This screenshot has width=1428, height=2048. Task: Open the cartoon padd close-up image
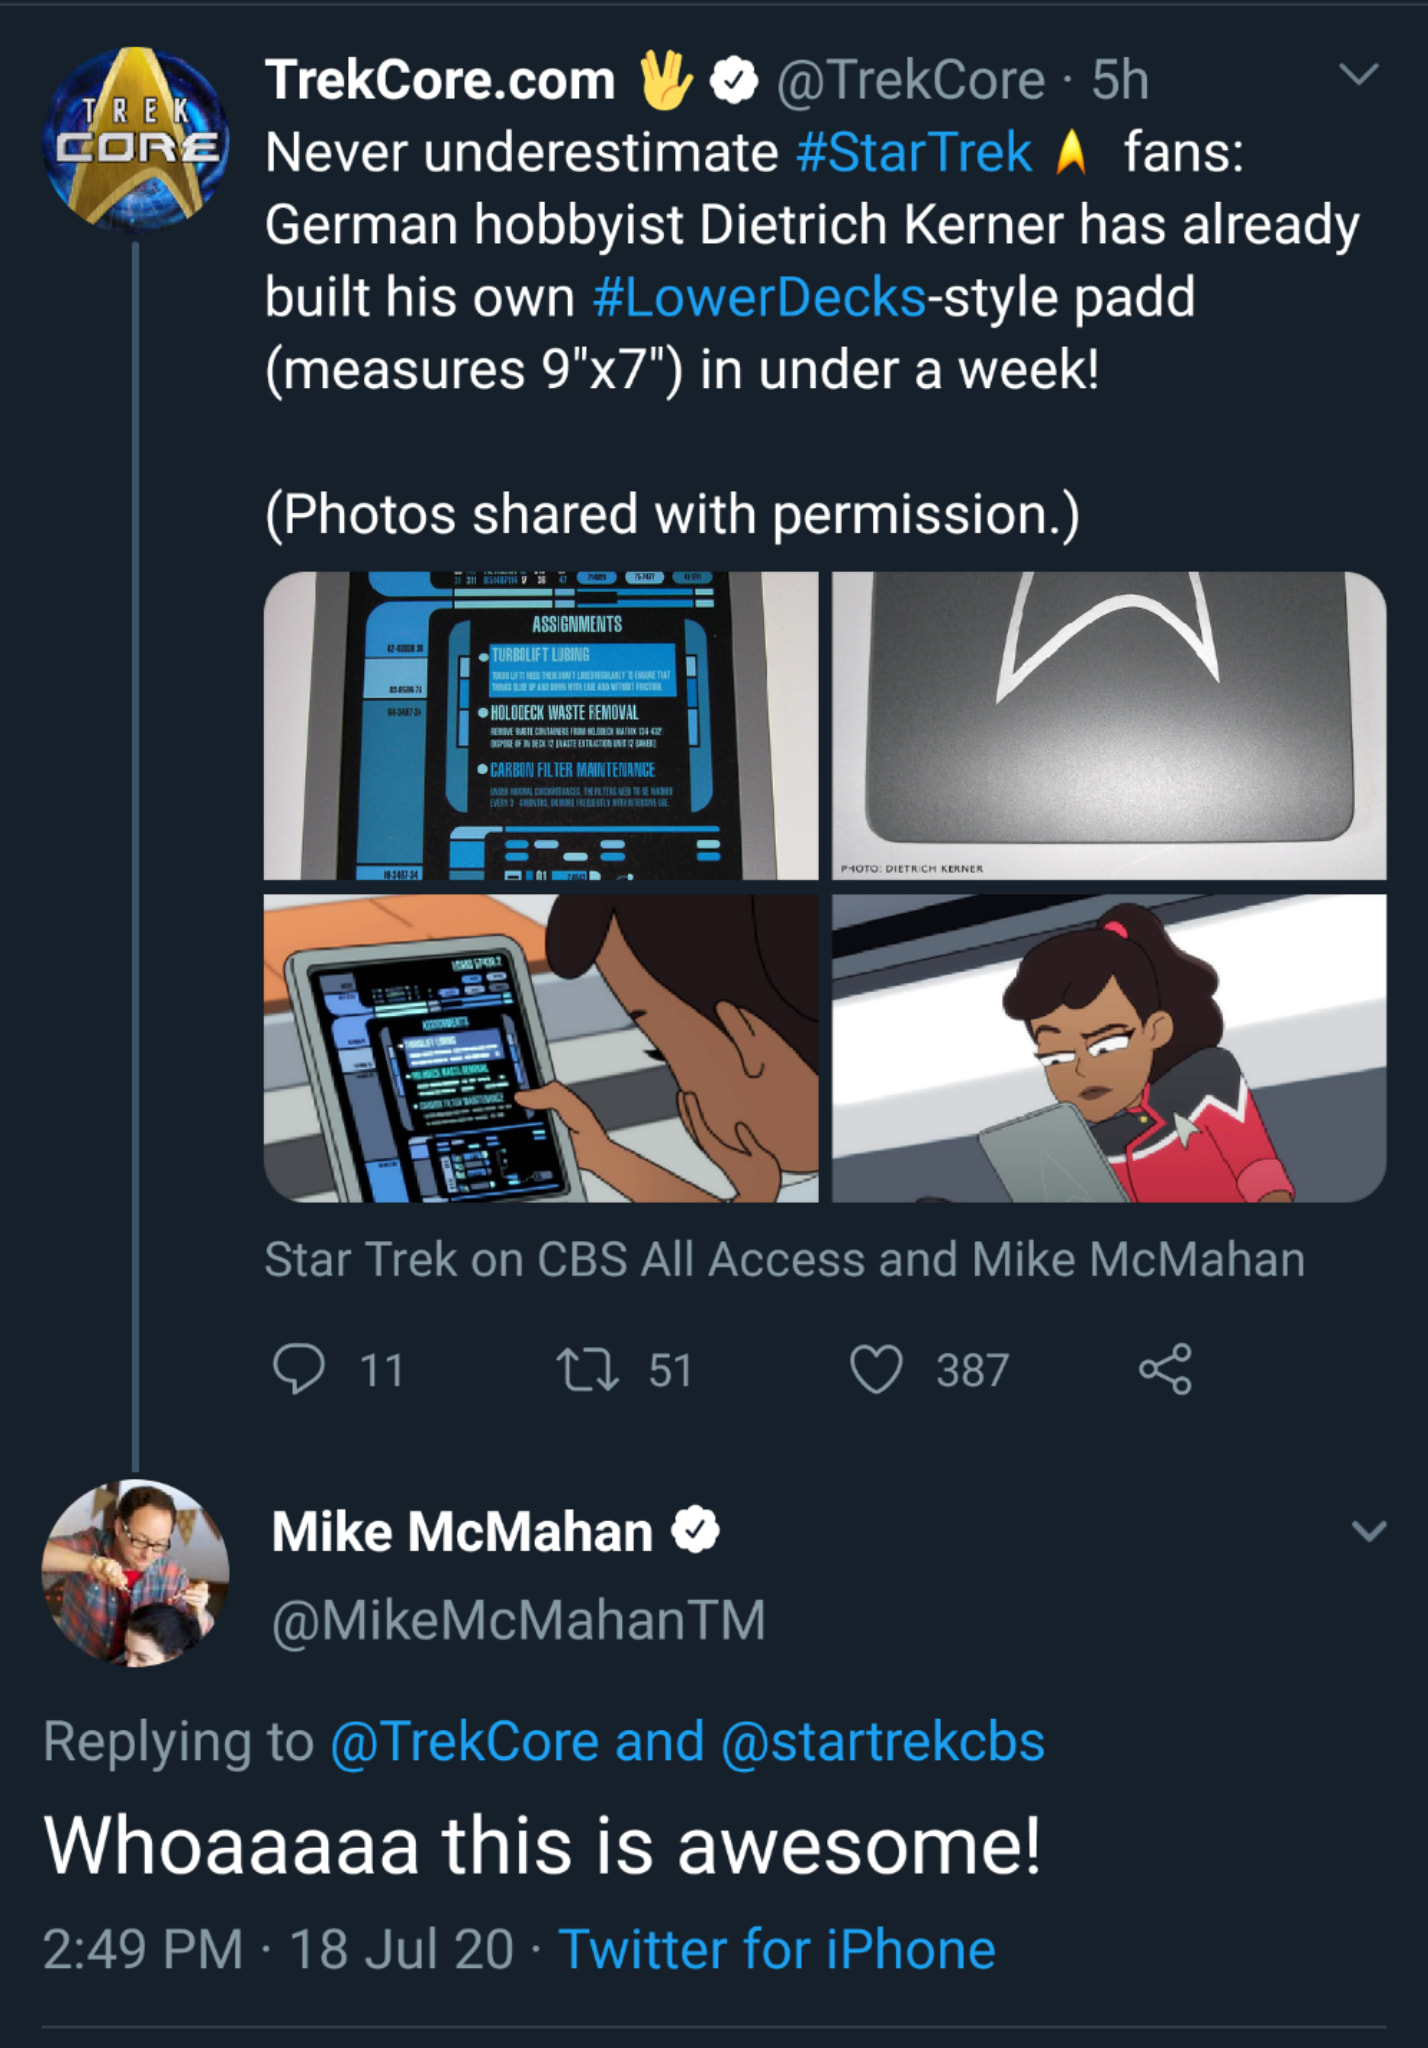(541, 1048)
